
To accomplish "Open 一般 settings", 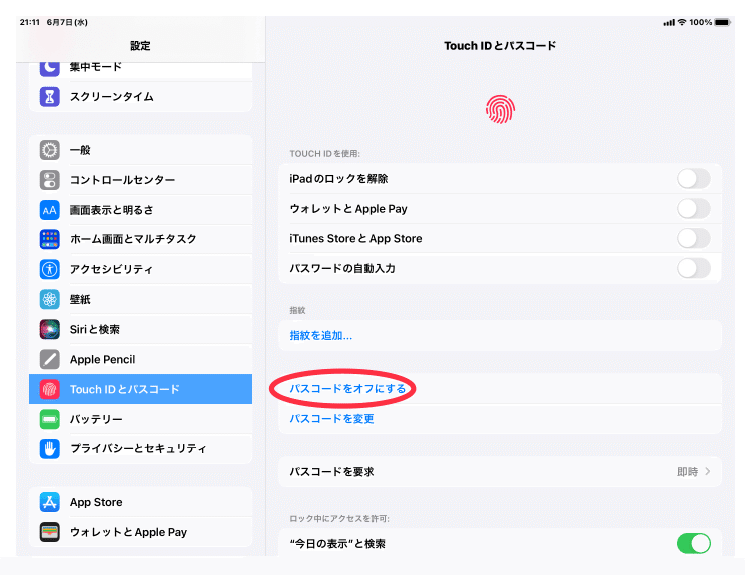I will (x=141, y=150).
